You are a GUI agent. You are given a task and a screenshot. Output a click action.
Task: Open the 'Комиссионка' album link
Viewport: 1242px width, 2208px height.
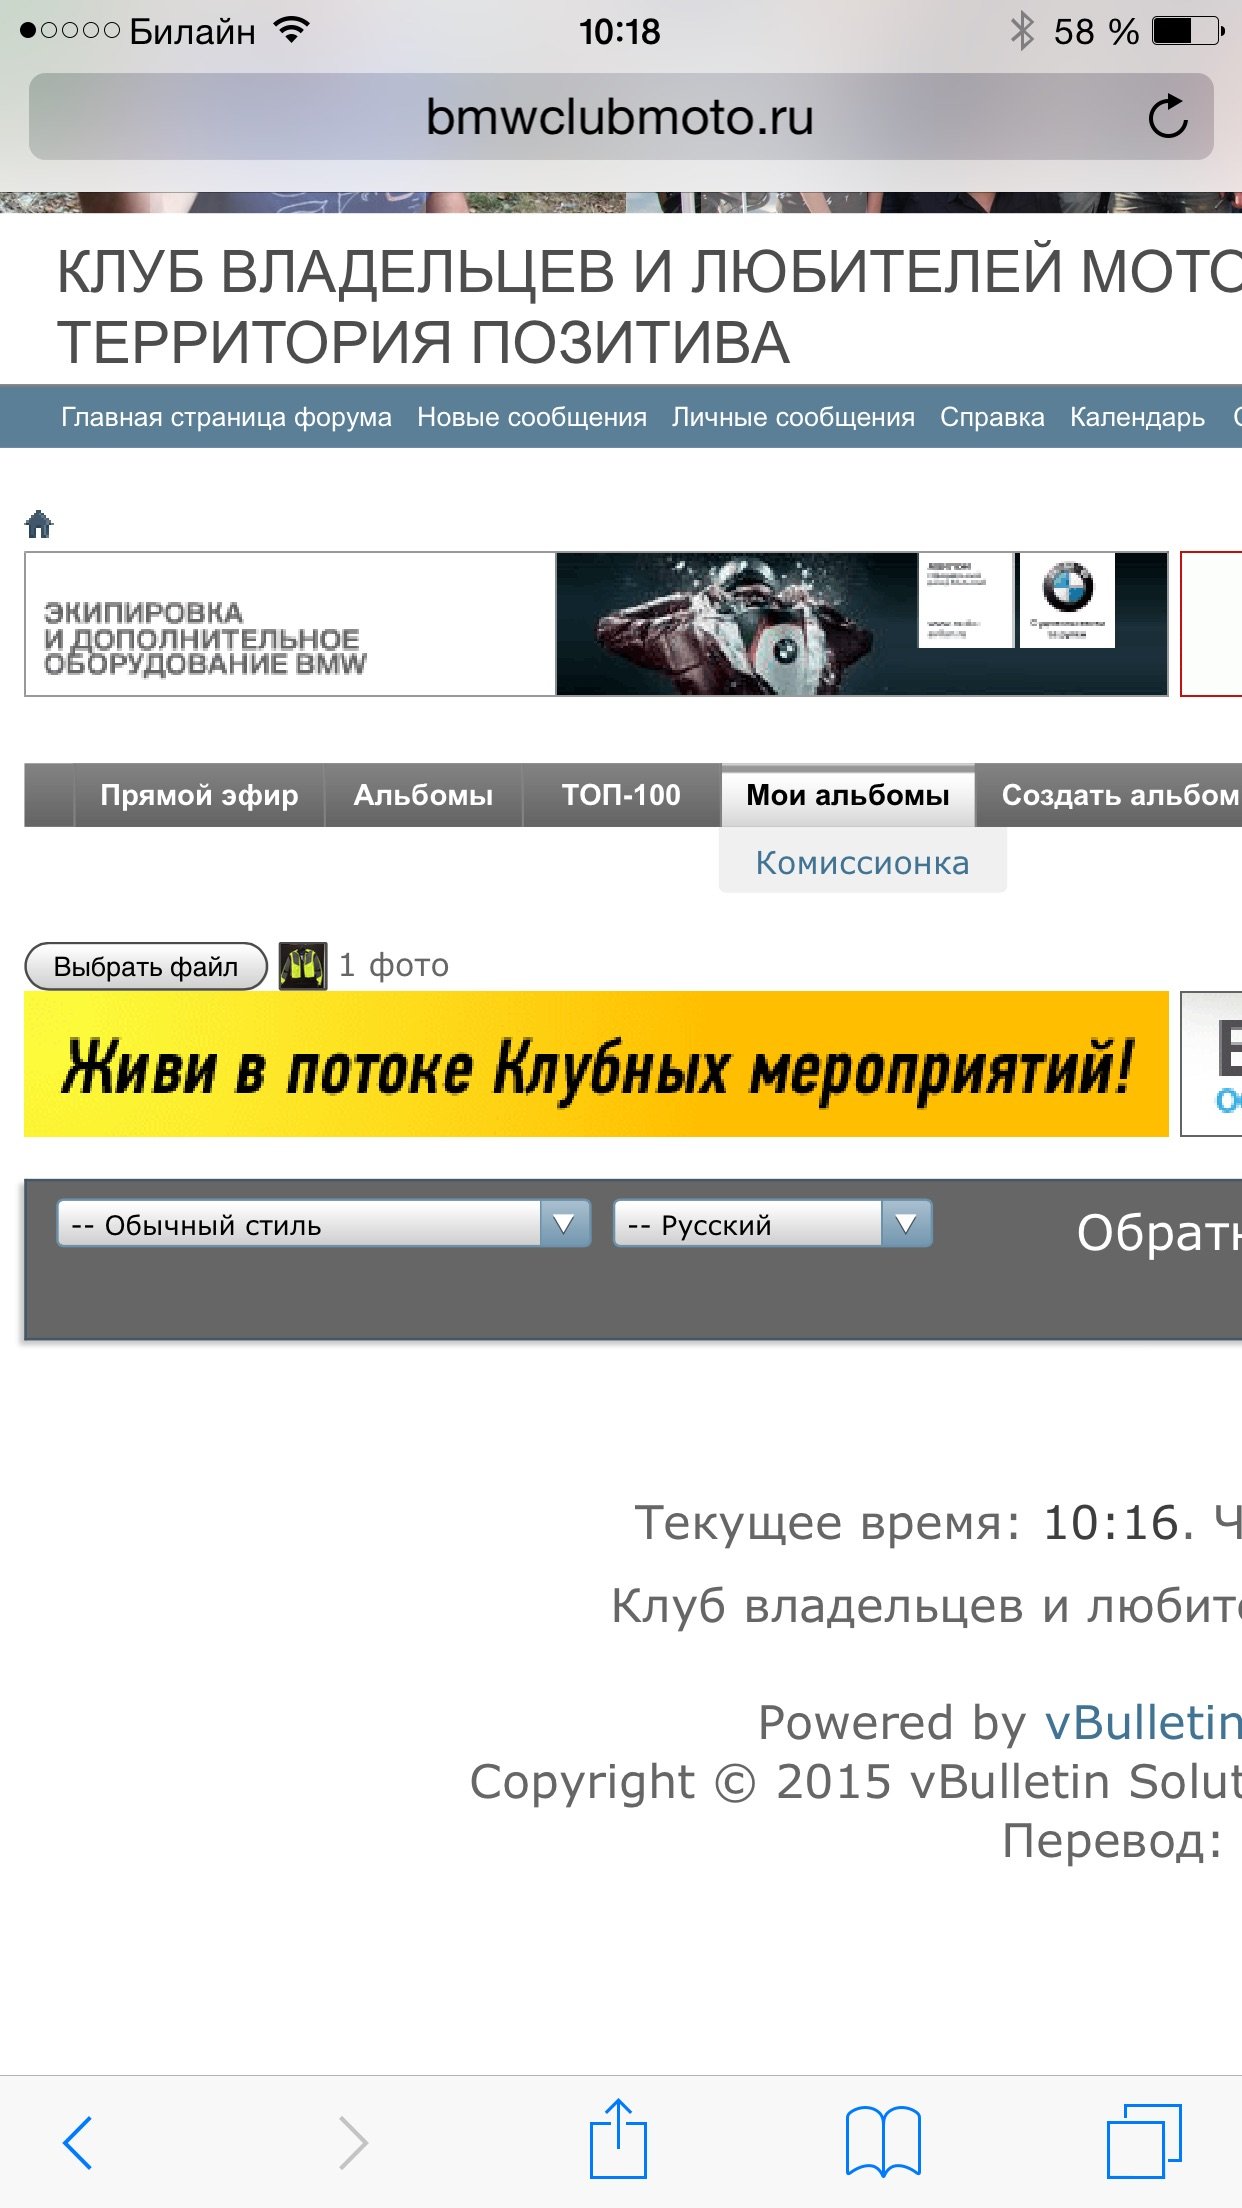(862, 862)
